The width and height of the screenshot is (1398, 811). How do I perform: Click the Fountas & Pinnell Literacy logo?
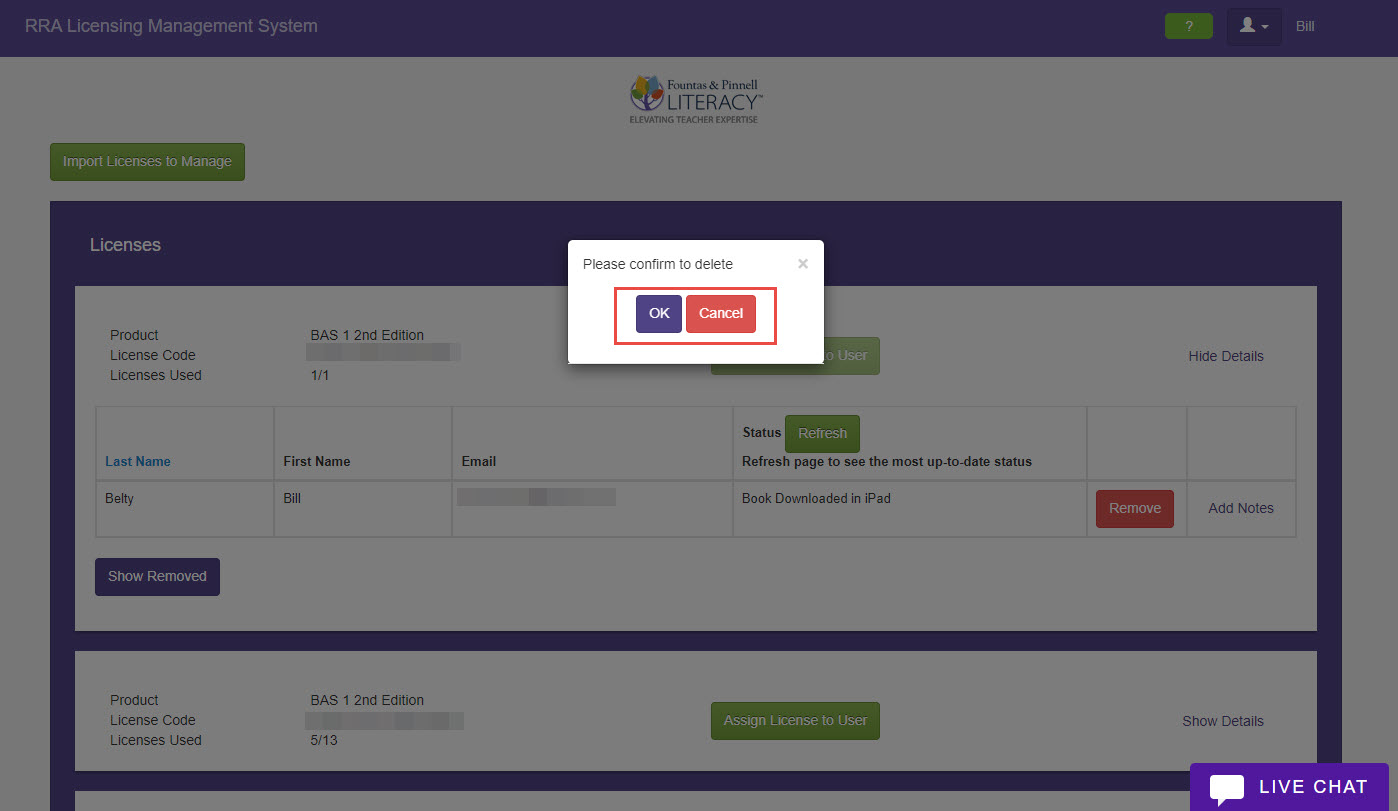(x=695, y=97)
